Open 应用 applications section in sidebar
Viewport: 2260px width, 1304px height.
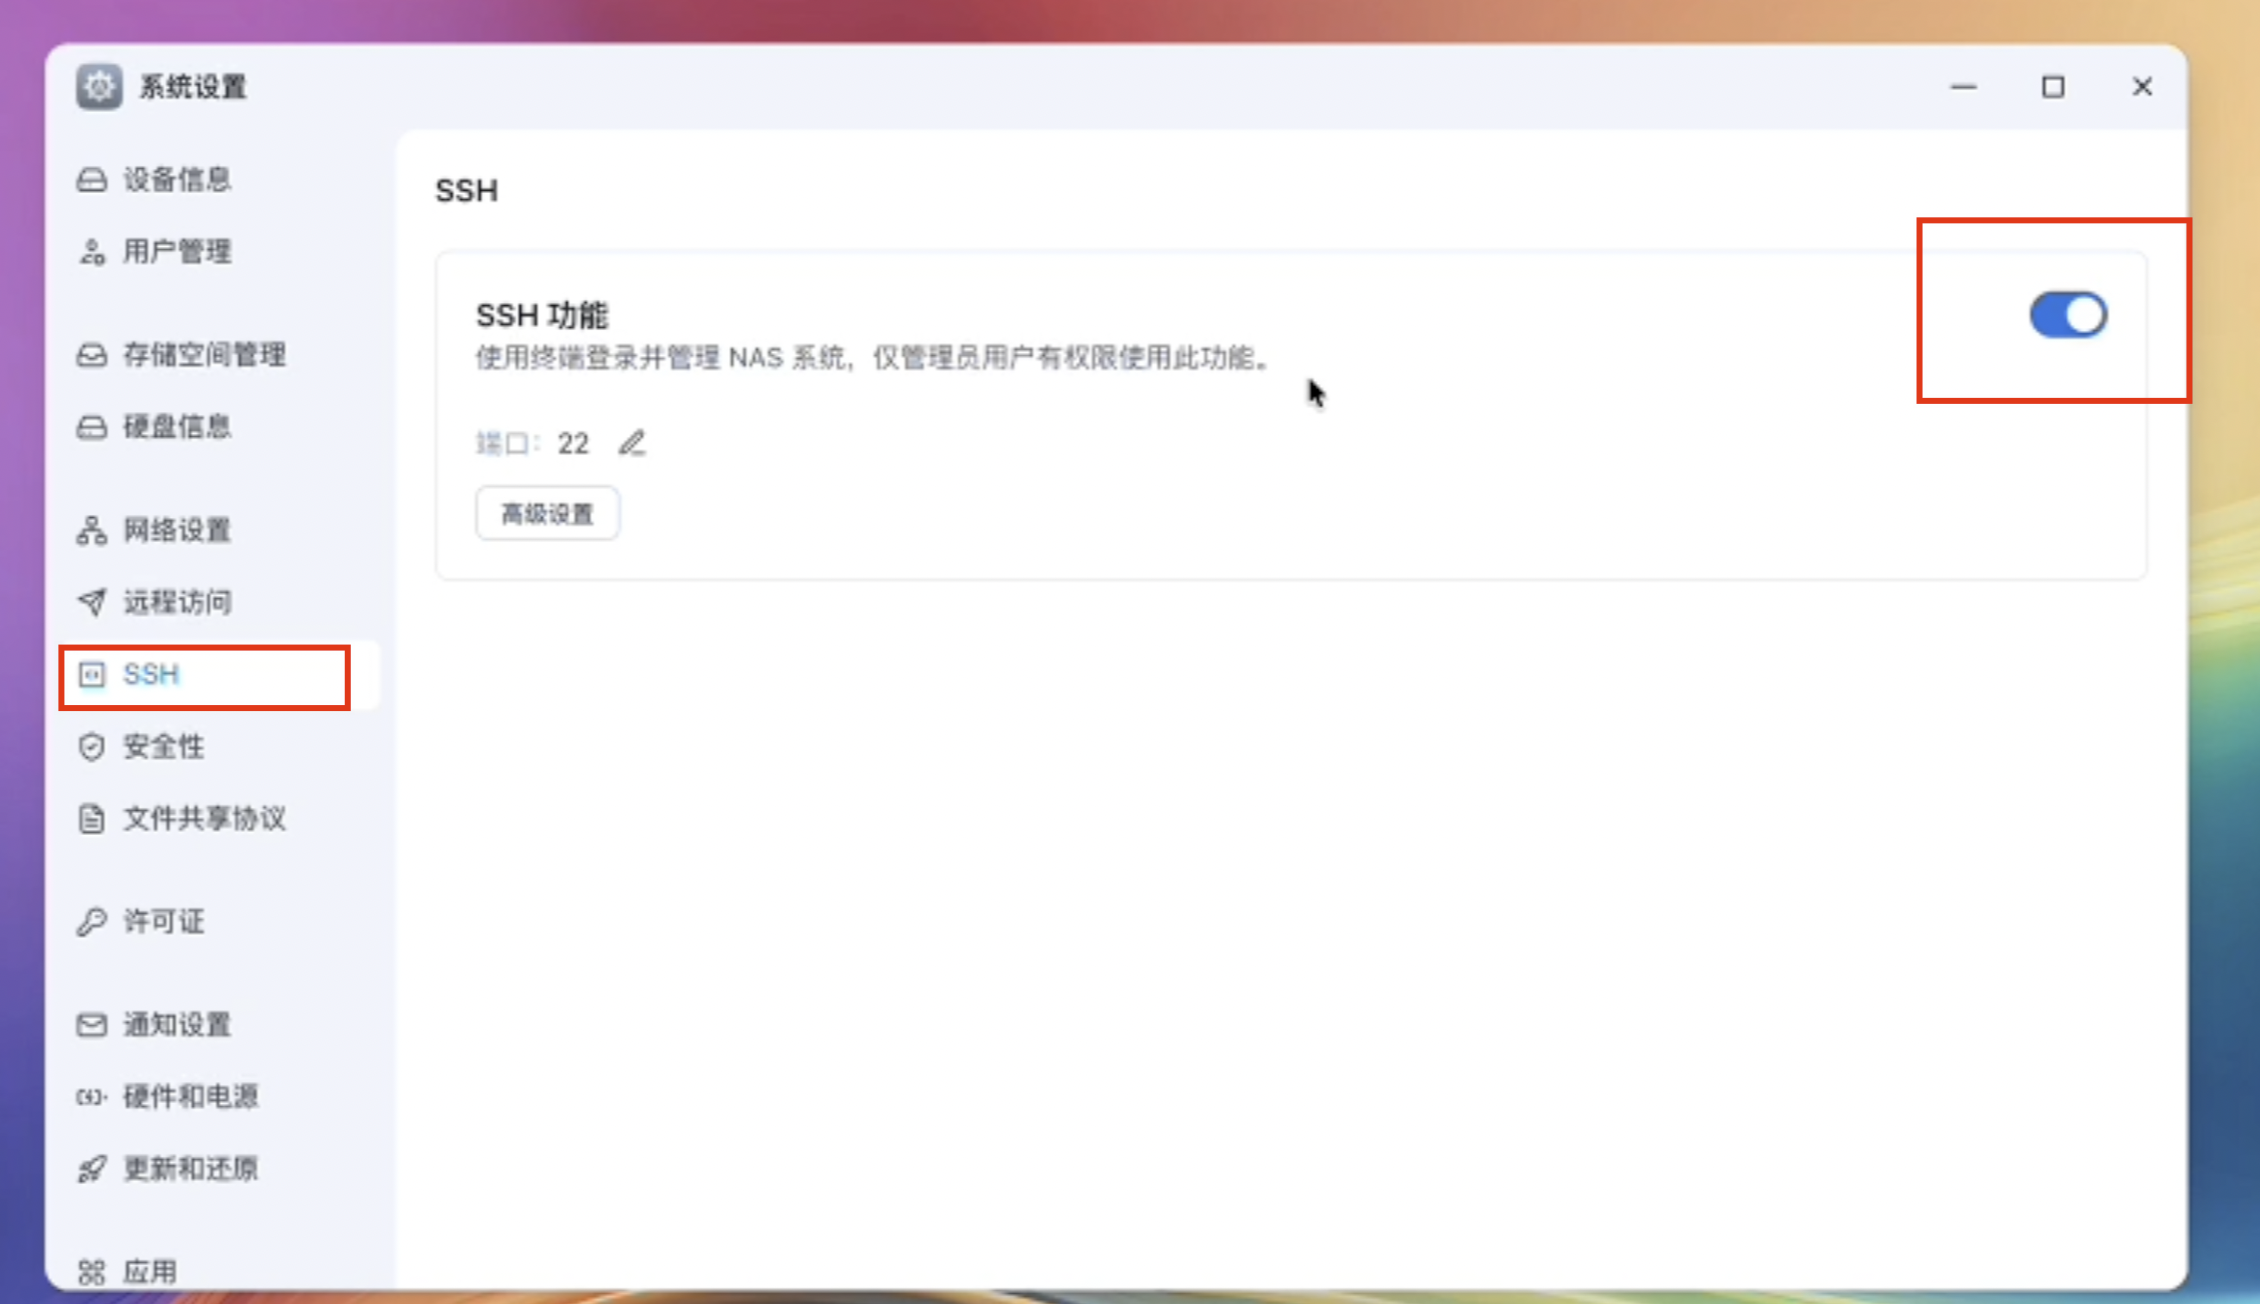pyautogui.click(x=150, y=1272)
